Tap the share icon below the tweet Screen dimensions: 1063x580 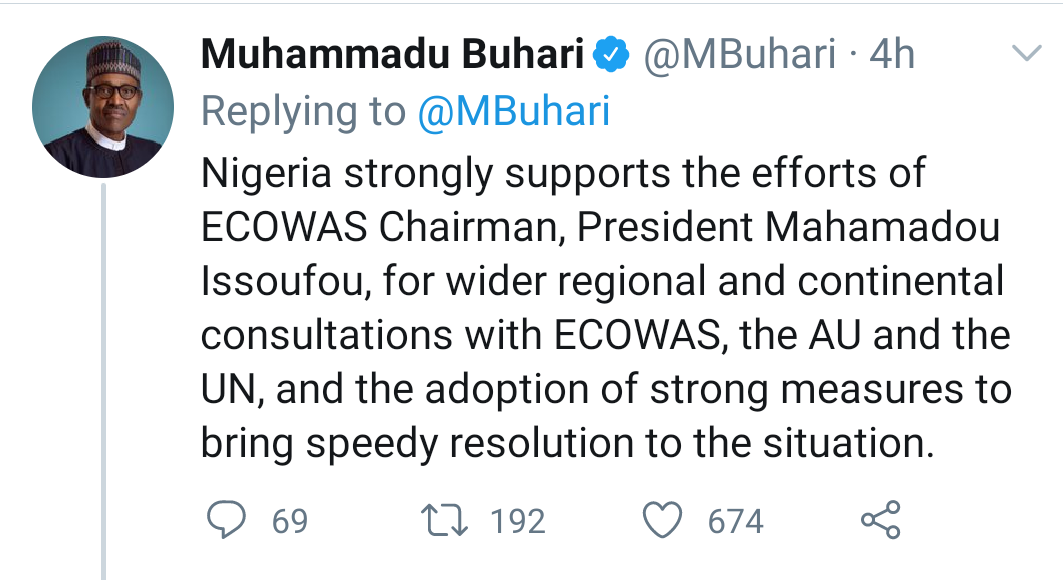click(881, 521)
